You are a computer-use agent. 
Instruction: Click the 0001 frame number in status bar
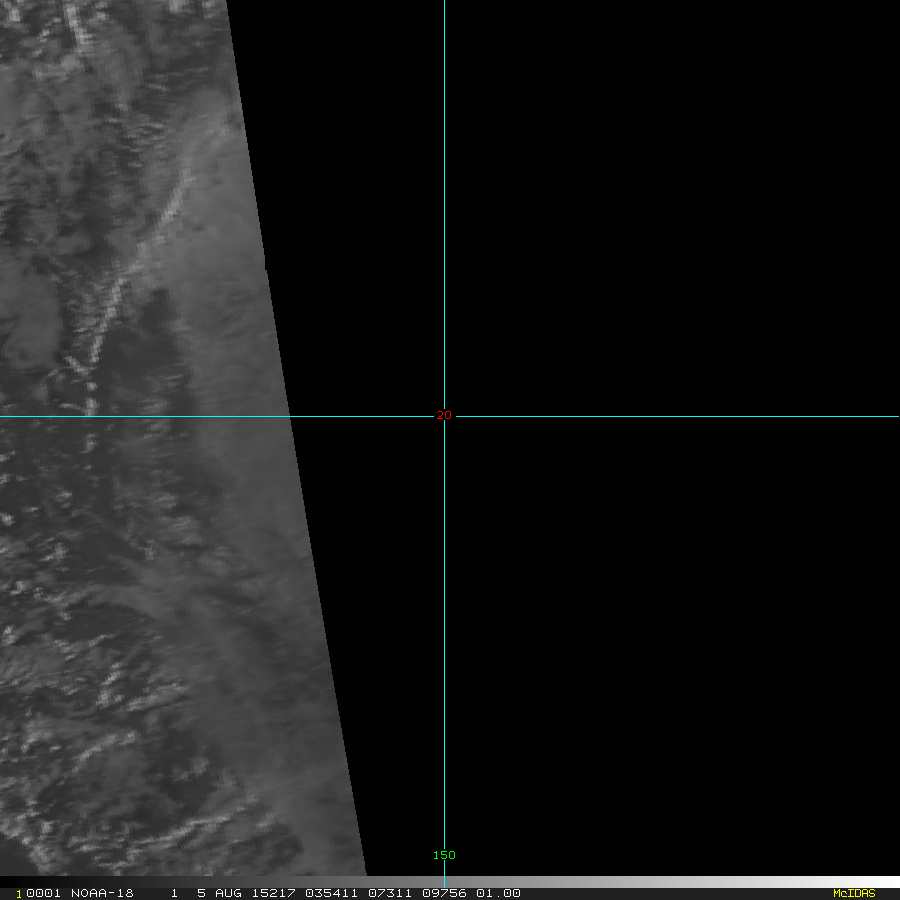43,893
